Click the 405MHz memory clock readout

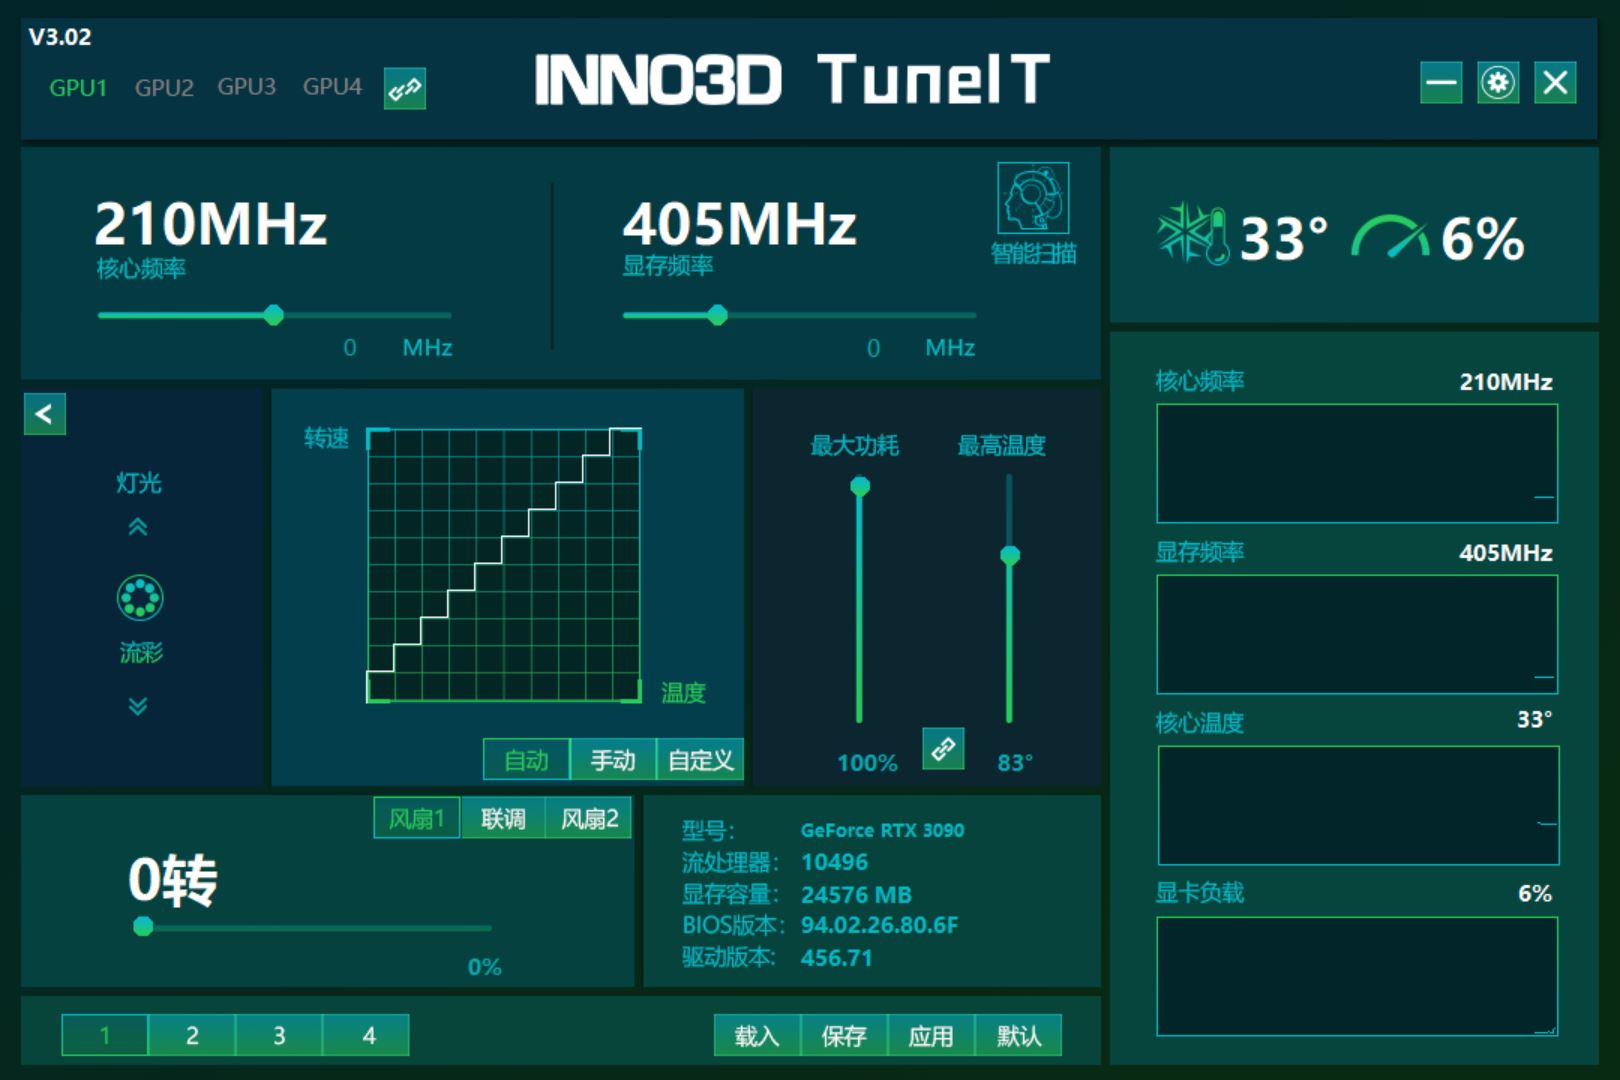tap(739, 223)
